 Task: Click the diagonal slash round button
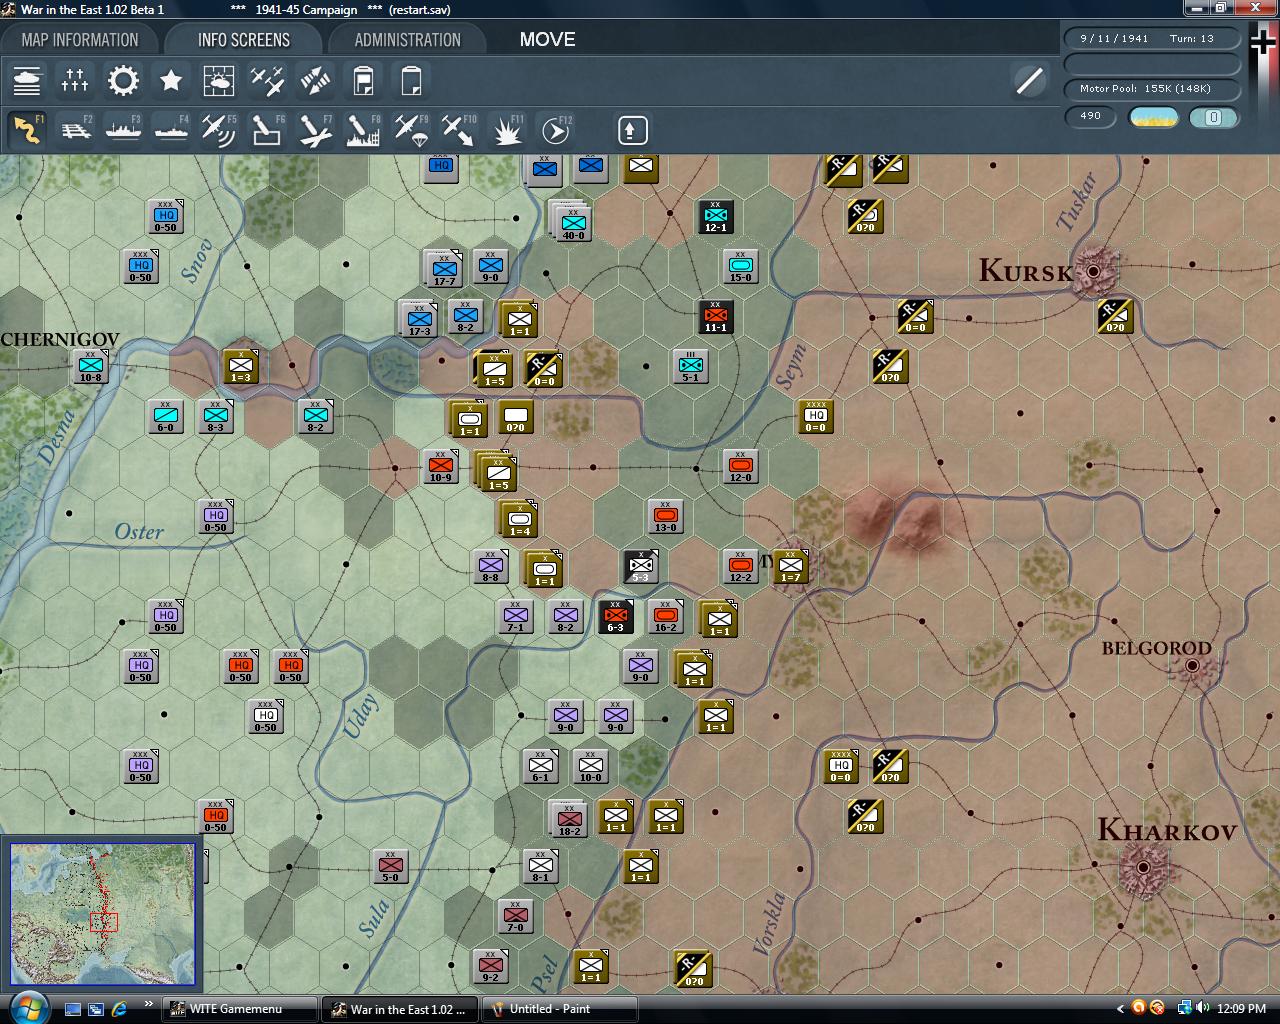pyautogui.click(x=1029, y=80)
